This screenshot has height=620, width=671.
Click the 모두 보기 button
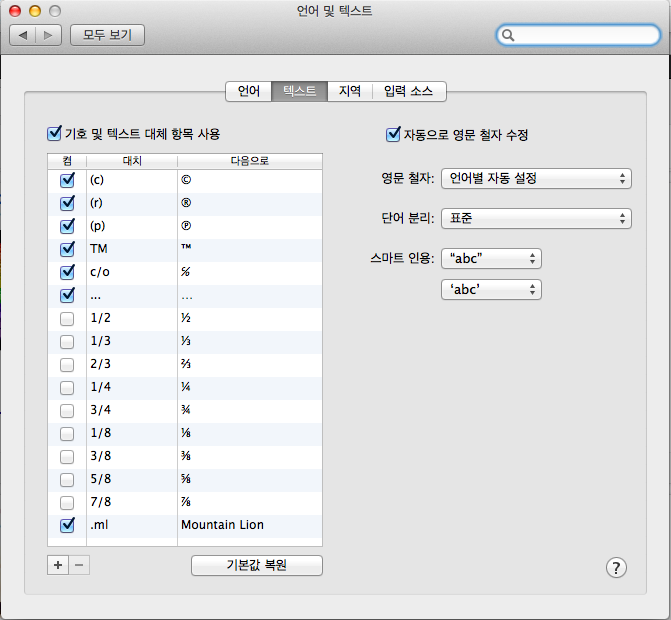107,35
